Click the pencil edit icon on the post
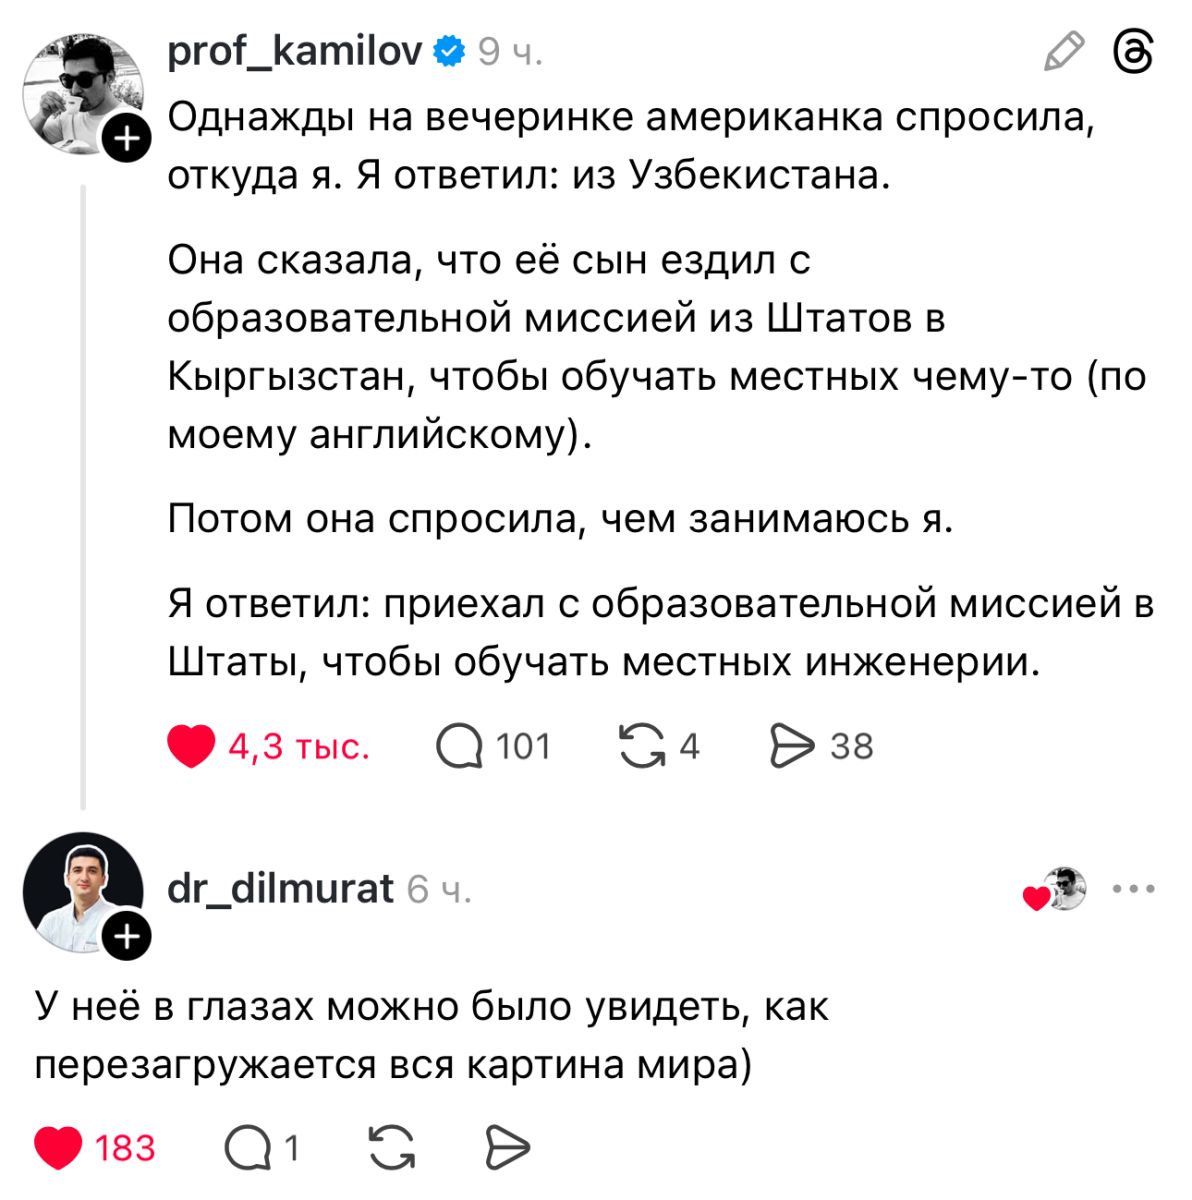The height and width of the screenshot is (1200, 1192). click(1063, 51)
